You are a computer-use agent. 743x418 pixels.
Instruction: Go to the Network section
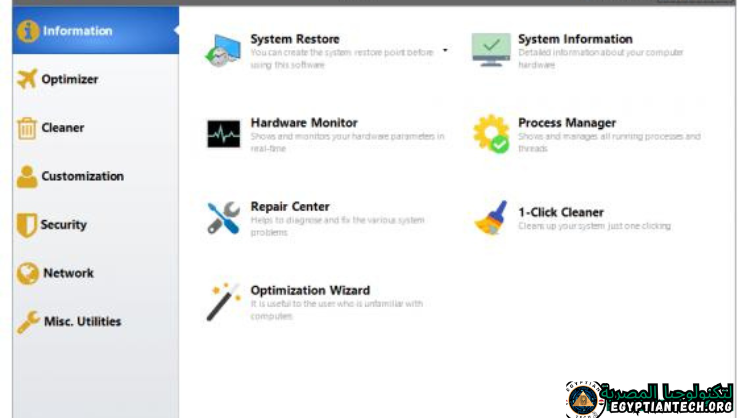tap(67, 273)
